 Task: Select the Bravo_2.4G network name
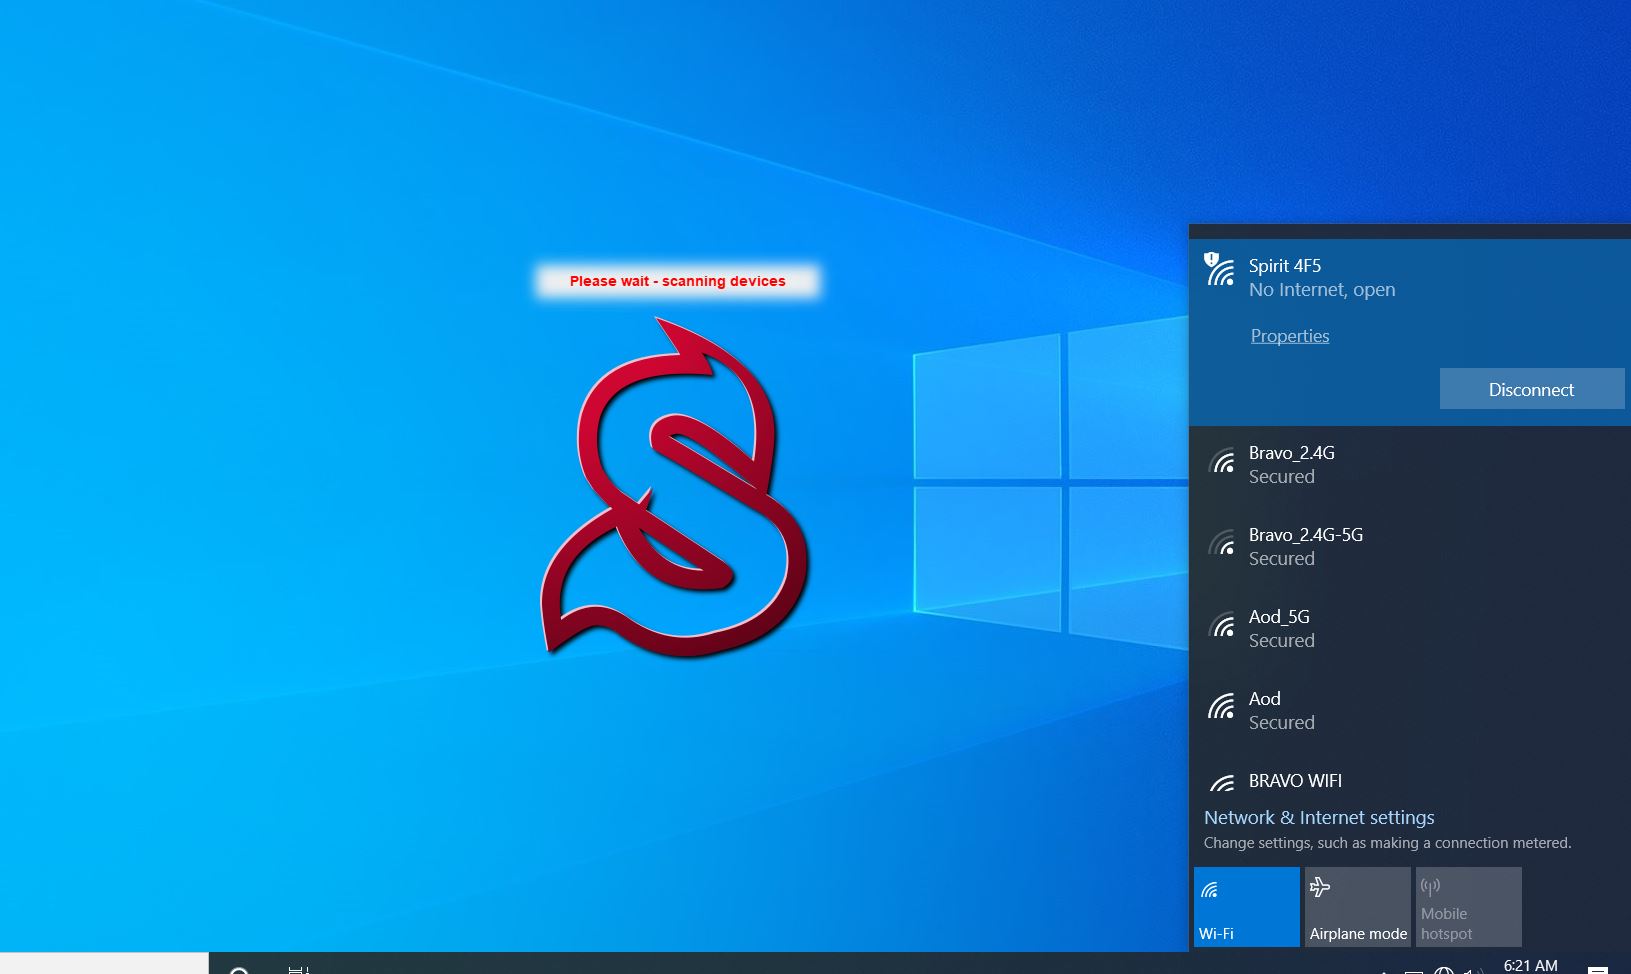pyautogui.click(x=1291, y=453)
